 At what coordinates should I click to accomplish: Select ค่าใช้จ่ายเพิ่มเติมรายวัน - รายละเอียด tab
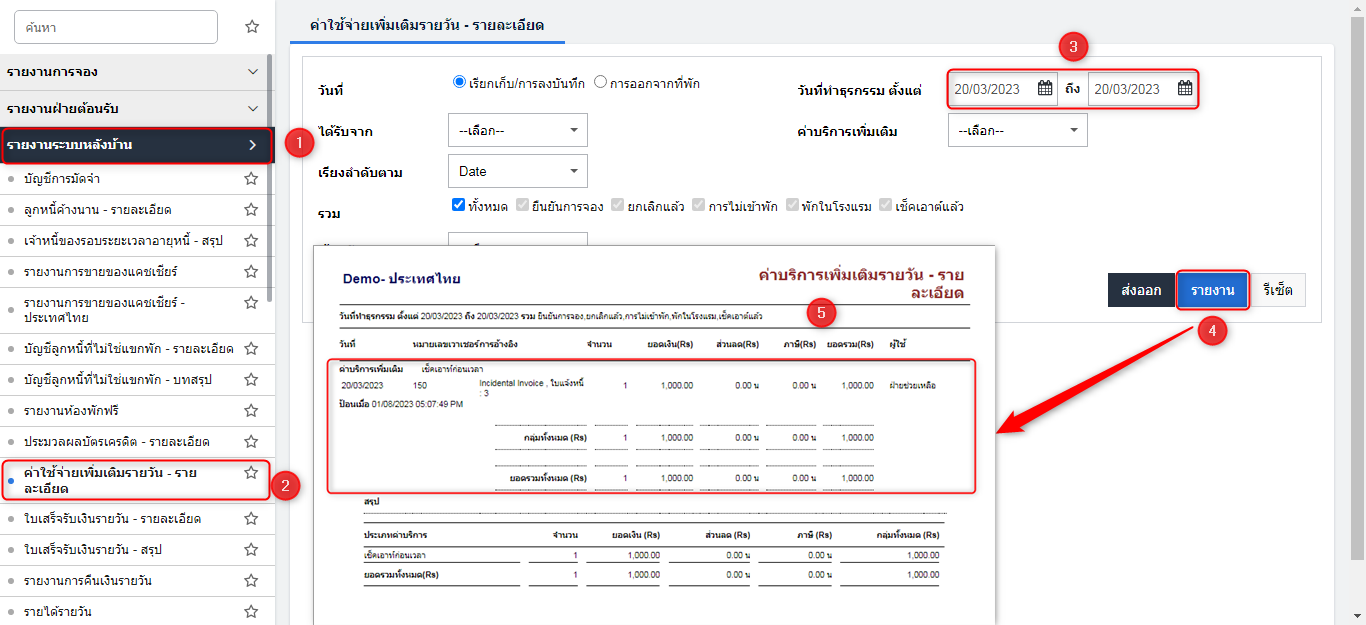[428, 25]
